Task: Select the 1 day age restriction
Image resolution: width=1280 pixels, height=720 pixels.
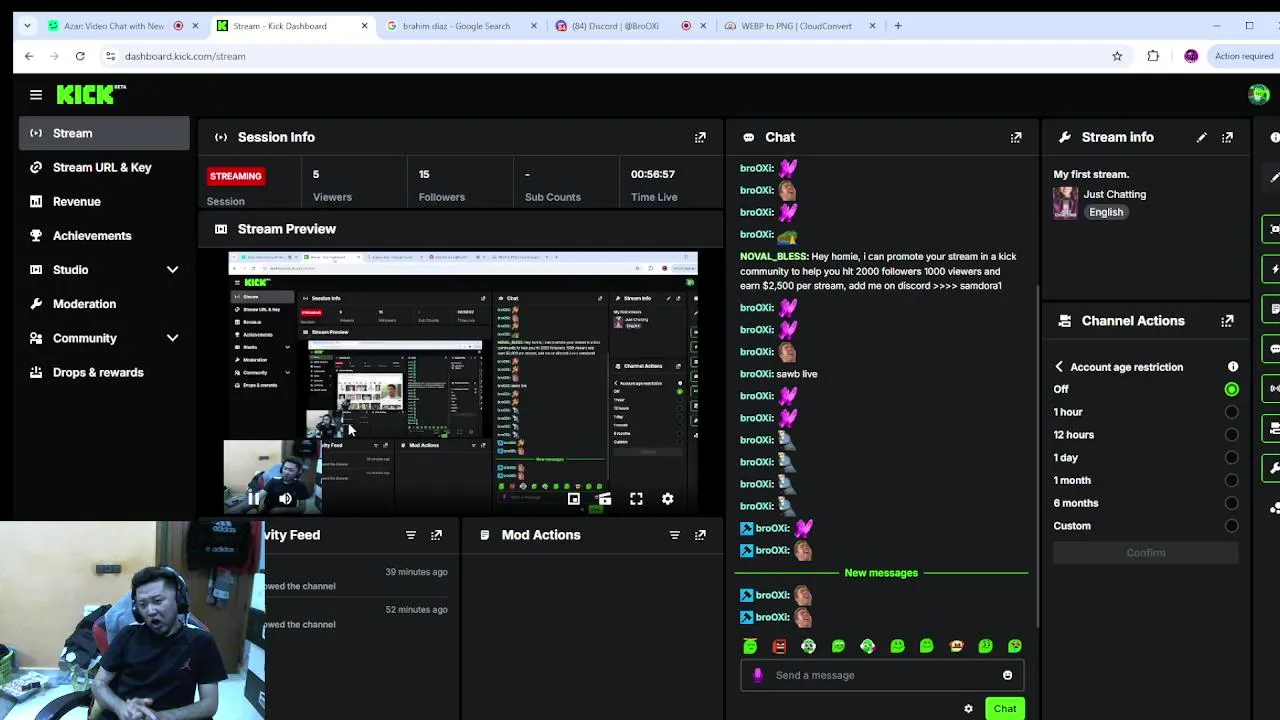Action: click(1231, 458)
